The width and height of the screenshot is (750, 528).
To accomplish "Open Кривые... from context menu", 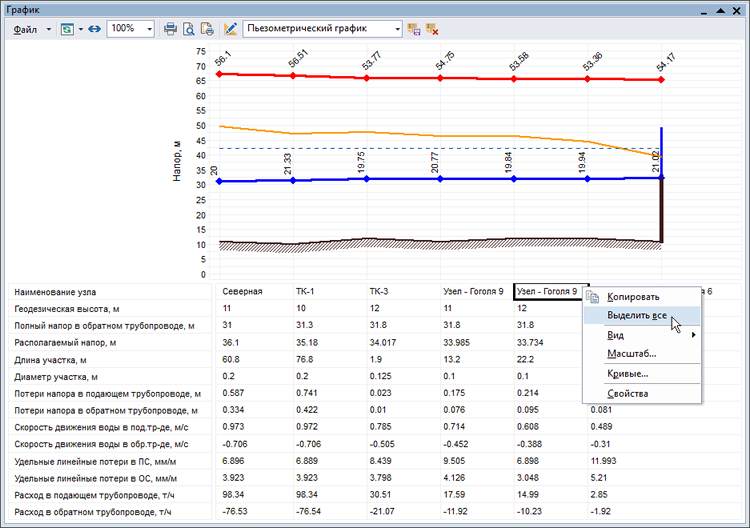I will 627,373.
